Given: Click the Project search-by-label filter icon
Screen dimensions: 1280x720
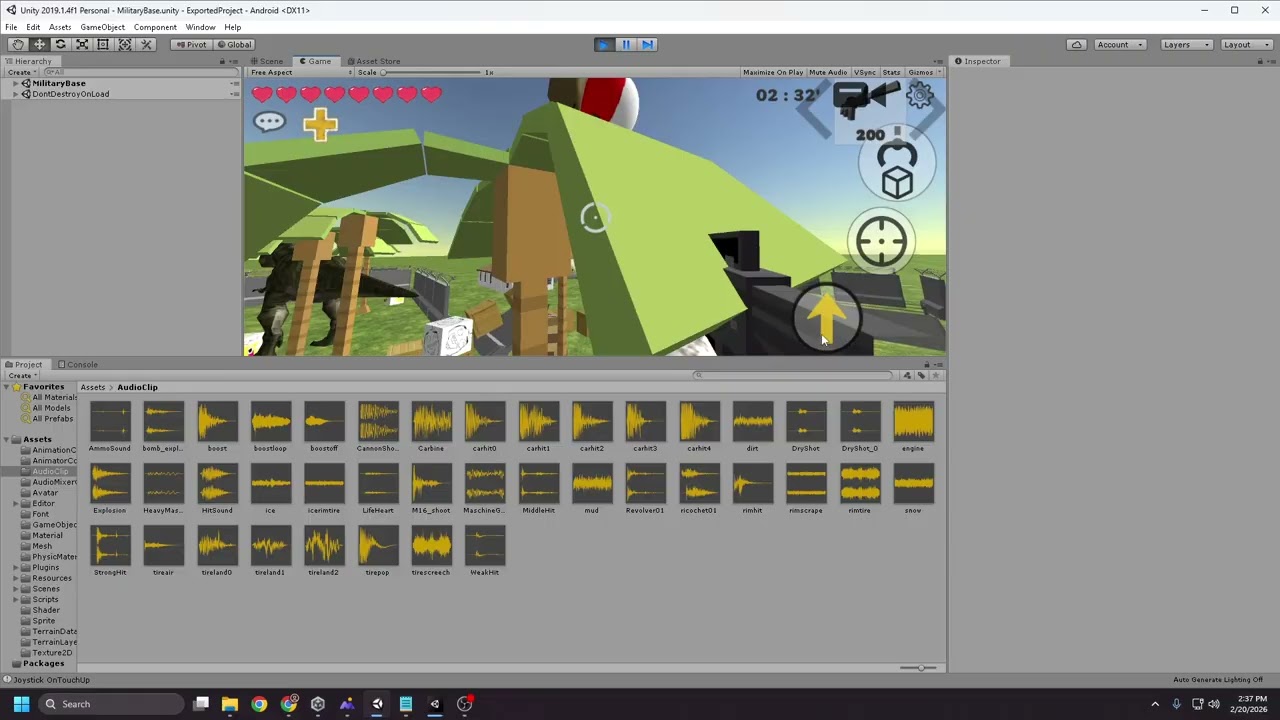Looking at the screenshot, I should [921, 376].
